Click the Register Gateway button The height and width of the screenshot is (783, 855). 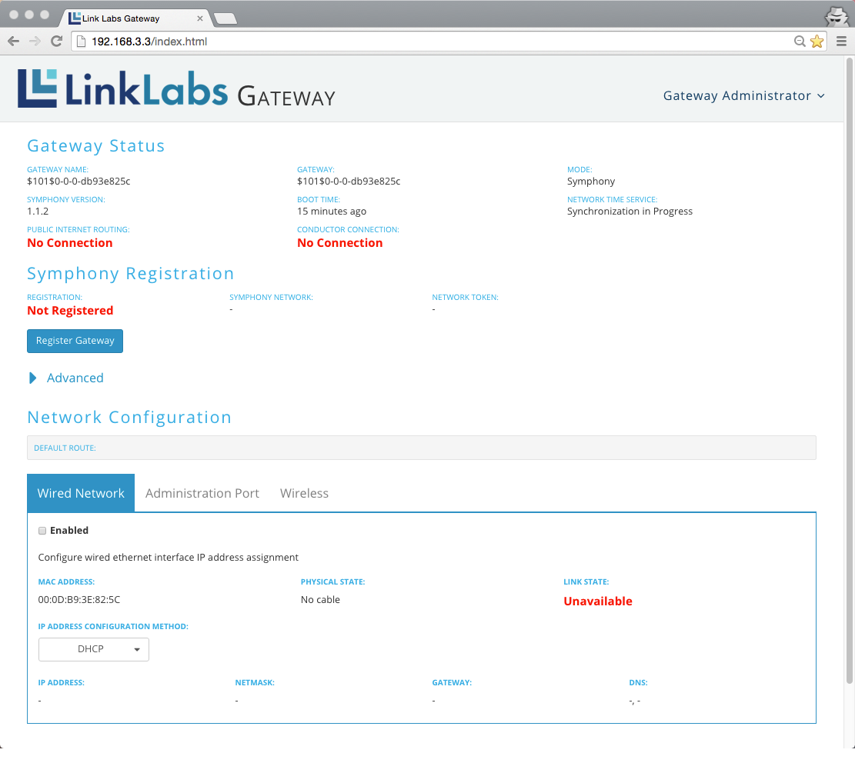tap(75, 341)
